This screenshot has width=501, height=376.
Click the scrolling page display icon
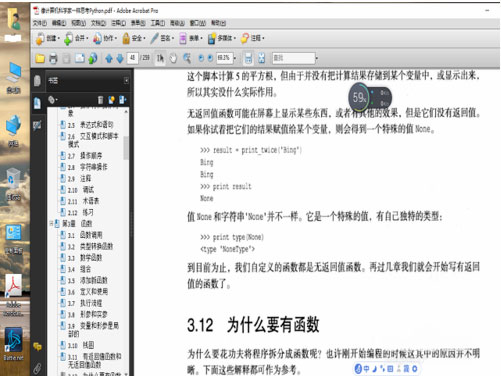point(248,58)
